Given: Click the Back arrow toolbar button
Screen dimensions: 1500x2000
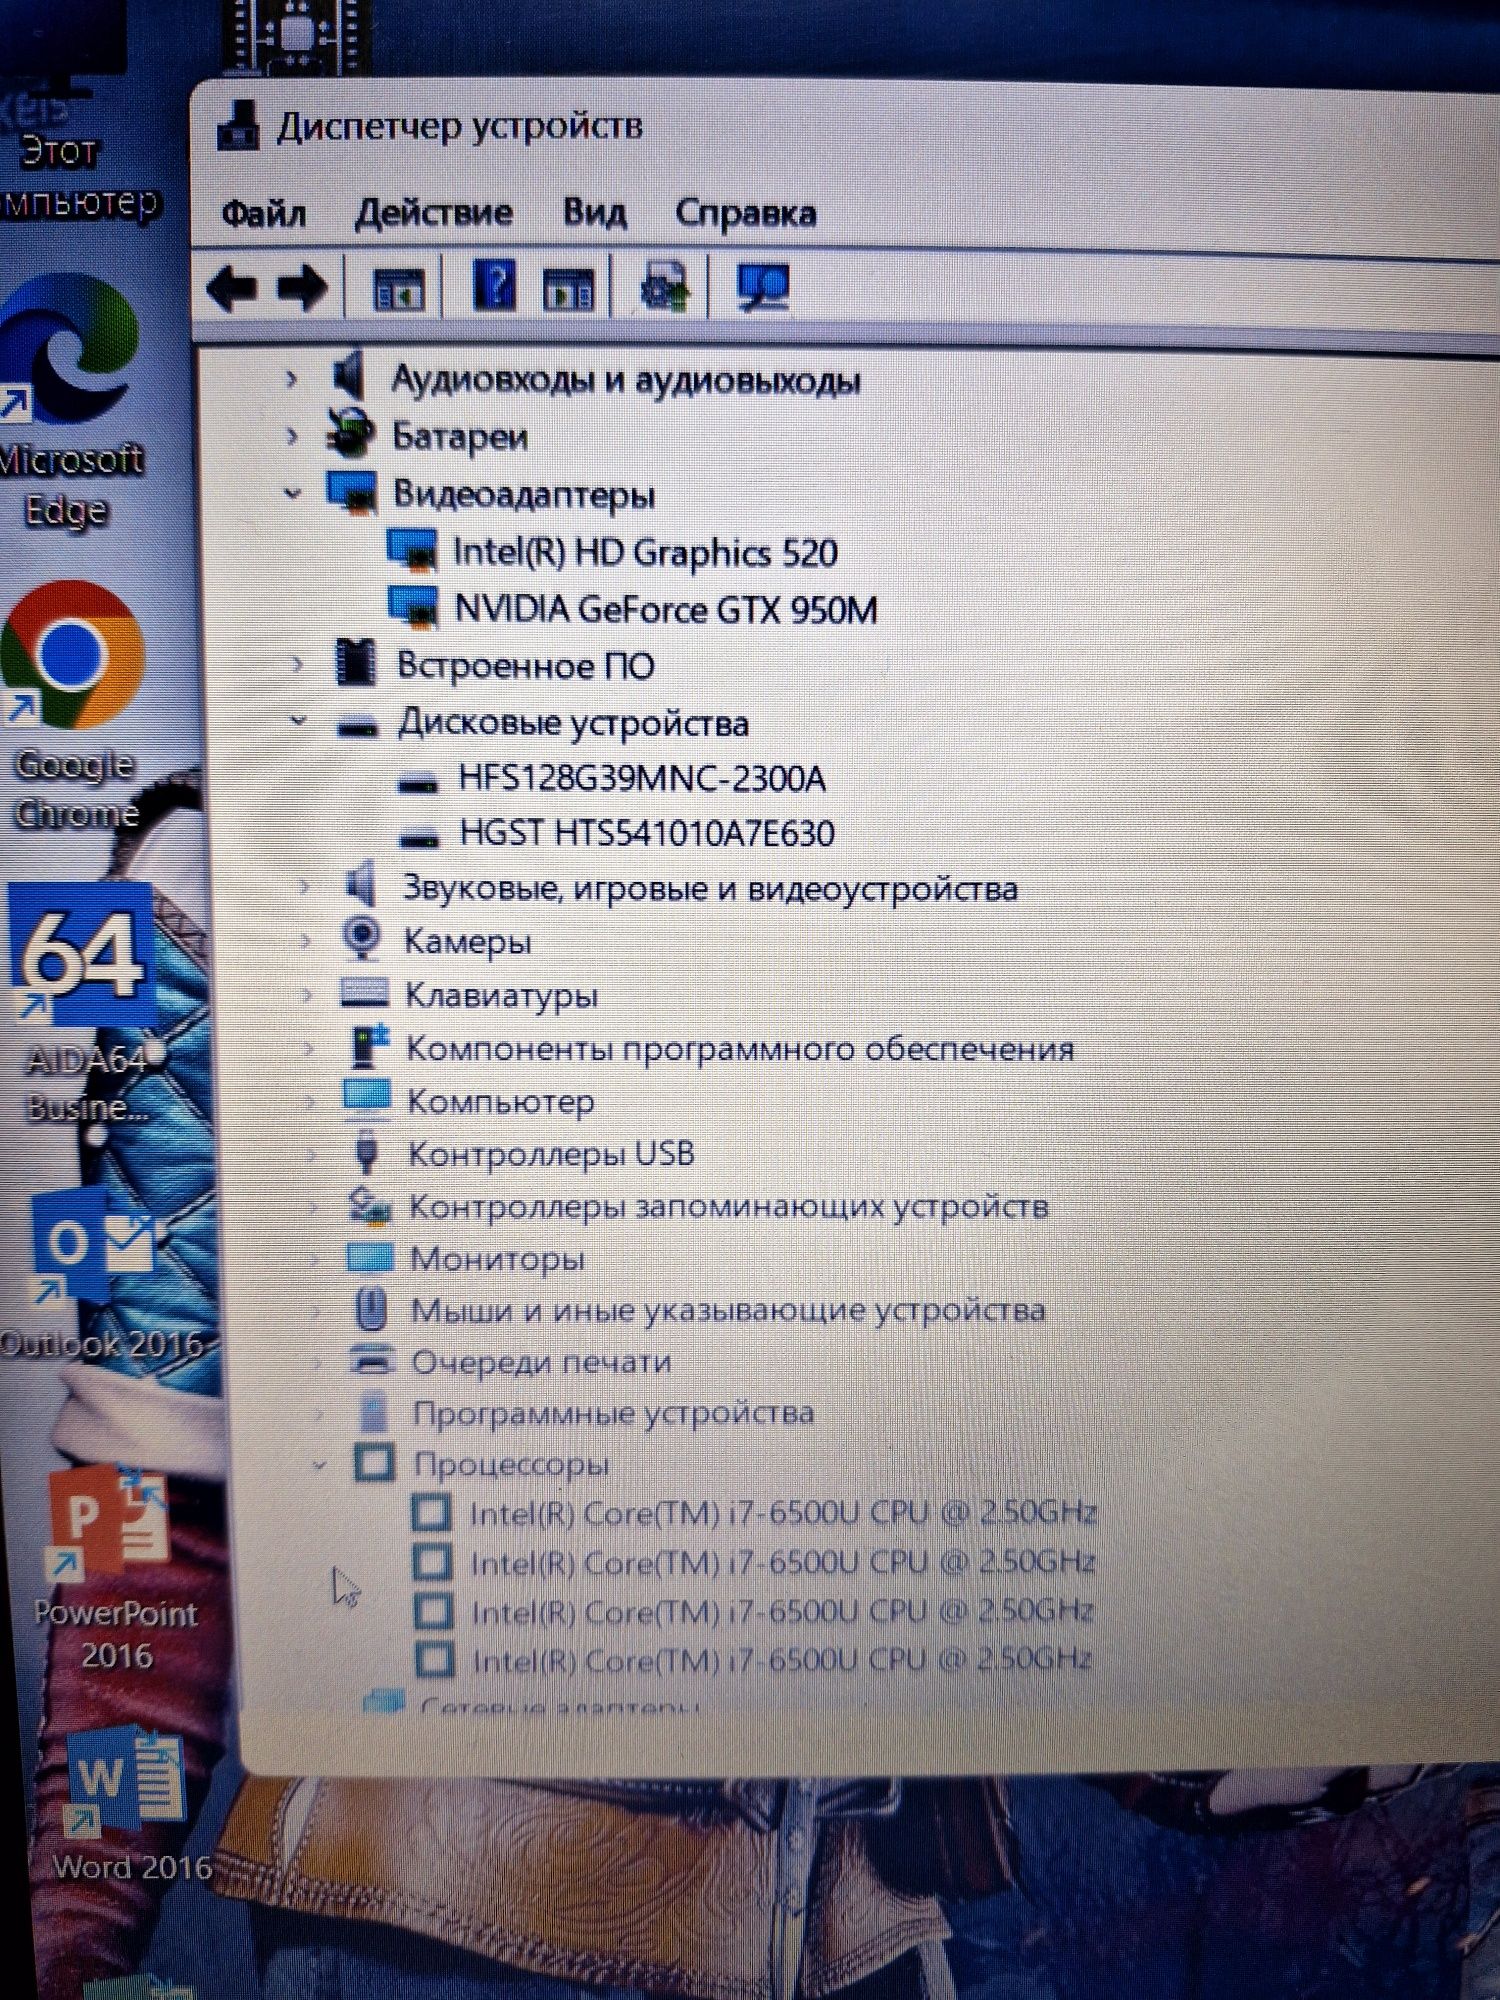Looking at the screenshot, I should (x=232, y=289).
